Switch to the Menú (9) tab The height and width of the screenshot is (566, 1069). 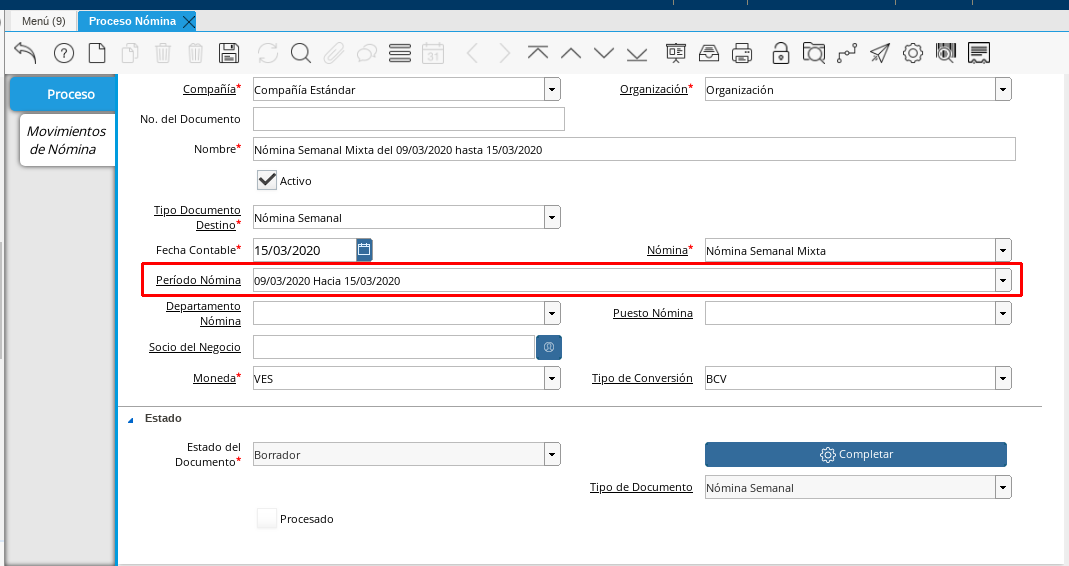coord(43,21)
